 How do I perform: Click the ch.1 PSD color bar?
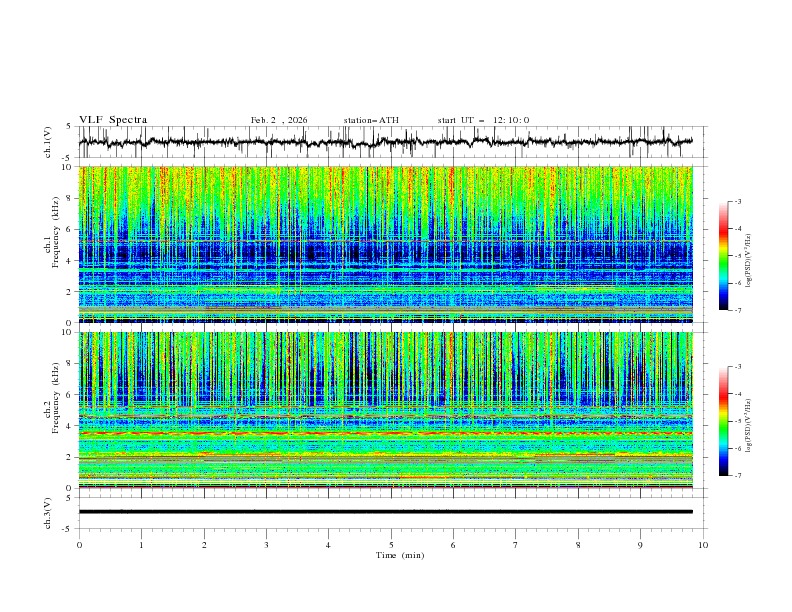(723, 256)
